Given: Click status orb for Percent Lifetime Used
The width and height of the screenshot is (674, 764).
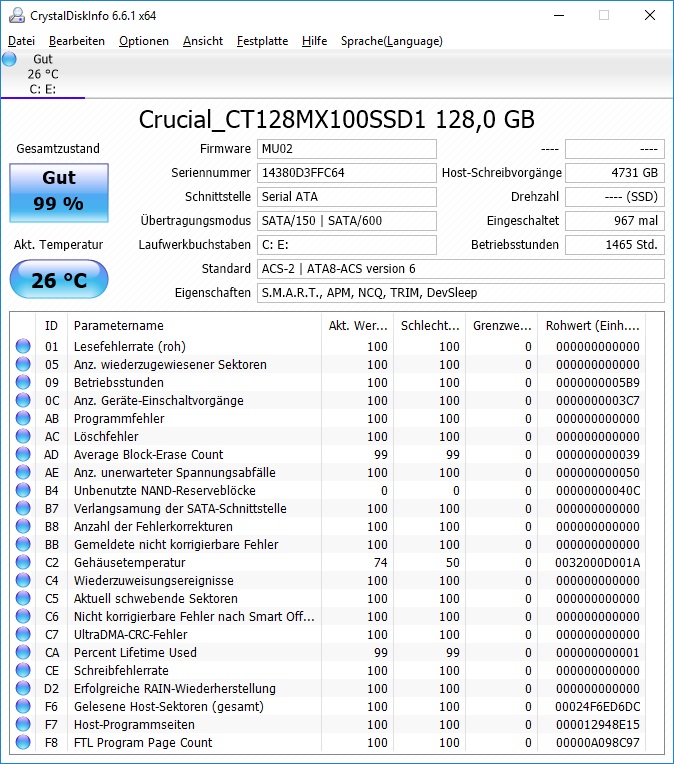Looking at the screenshot, I should pyautogui.click(x=23, y=652).
